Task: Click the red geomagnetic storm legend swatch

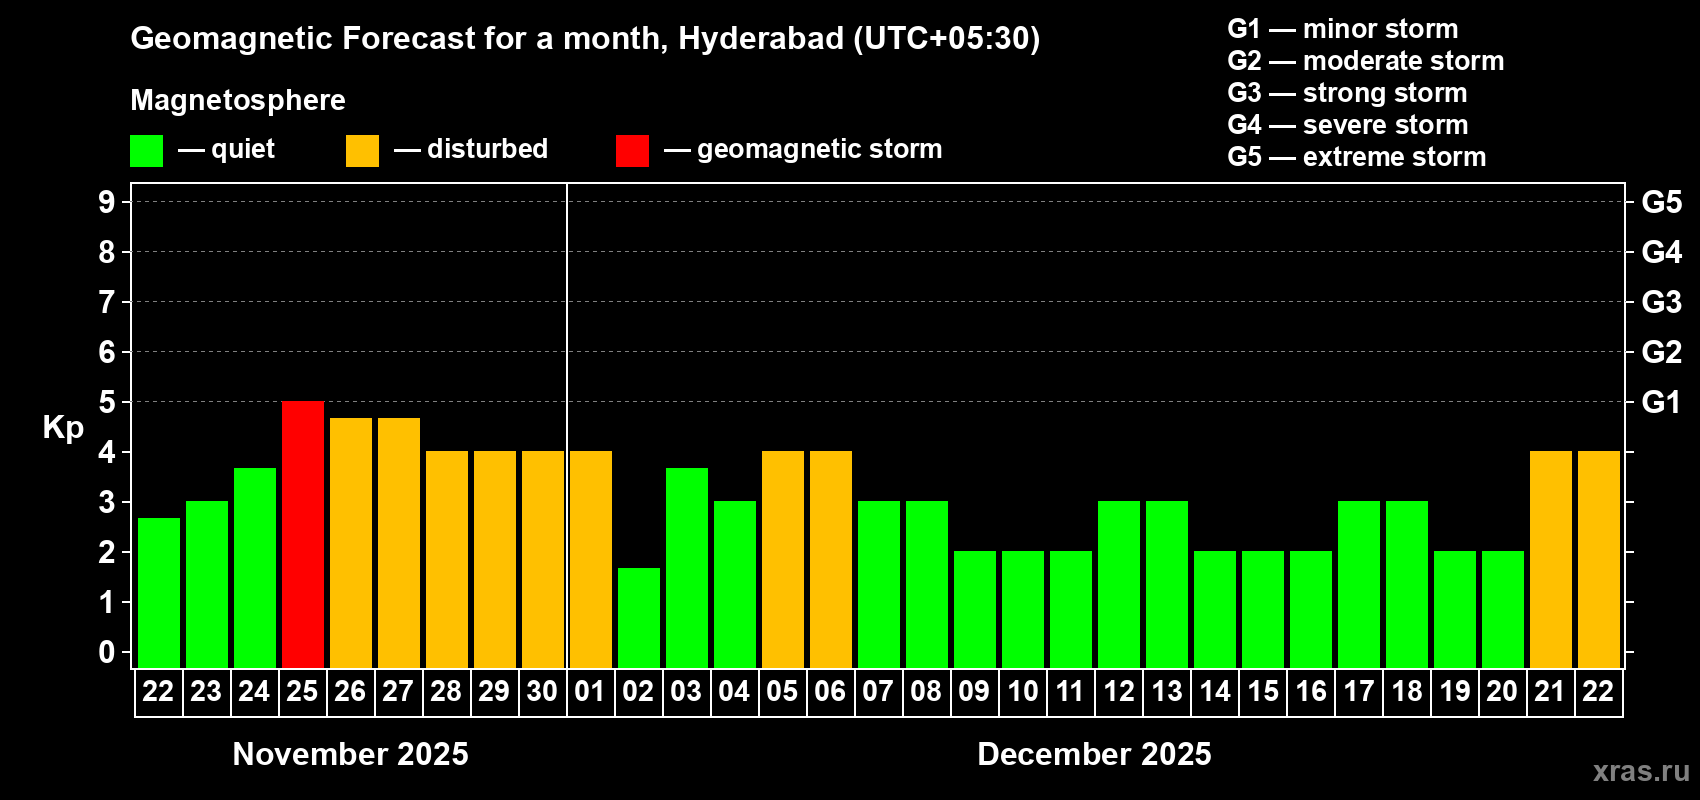Action: 632,151
